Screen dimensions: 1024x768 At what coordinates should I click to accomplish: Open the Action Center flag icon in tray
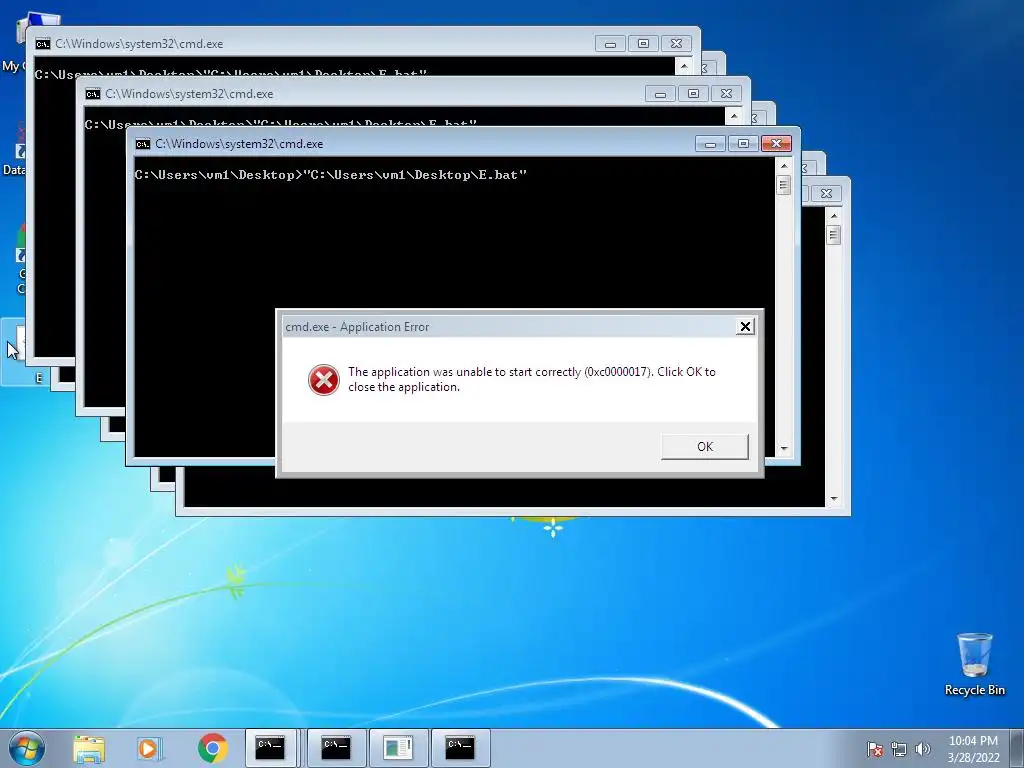tap(875, 749)
